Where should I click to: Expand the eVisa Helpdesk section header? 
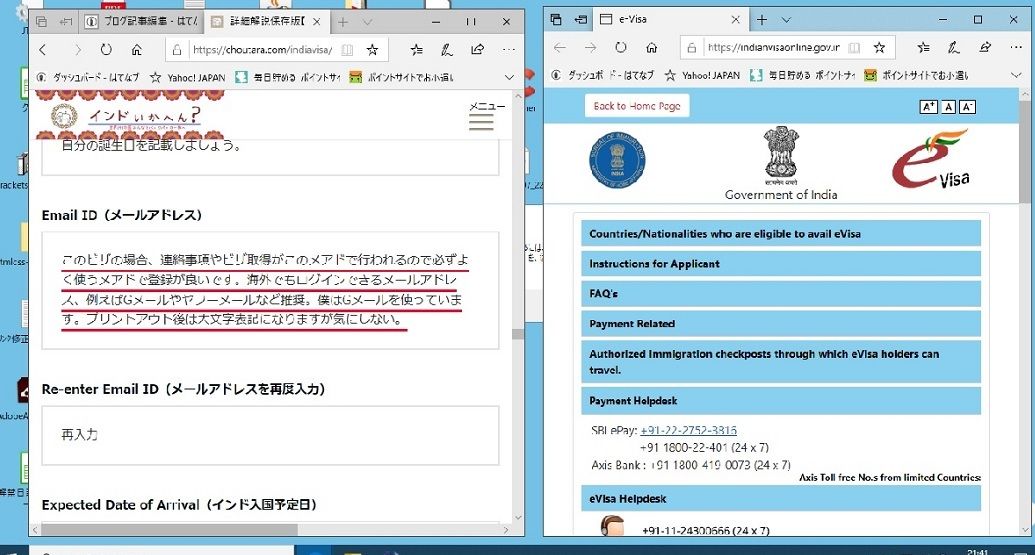pos(781,499)
